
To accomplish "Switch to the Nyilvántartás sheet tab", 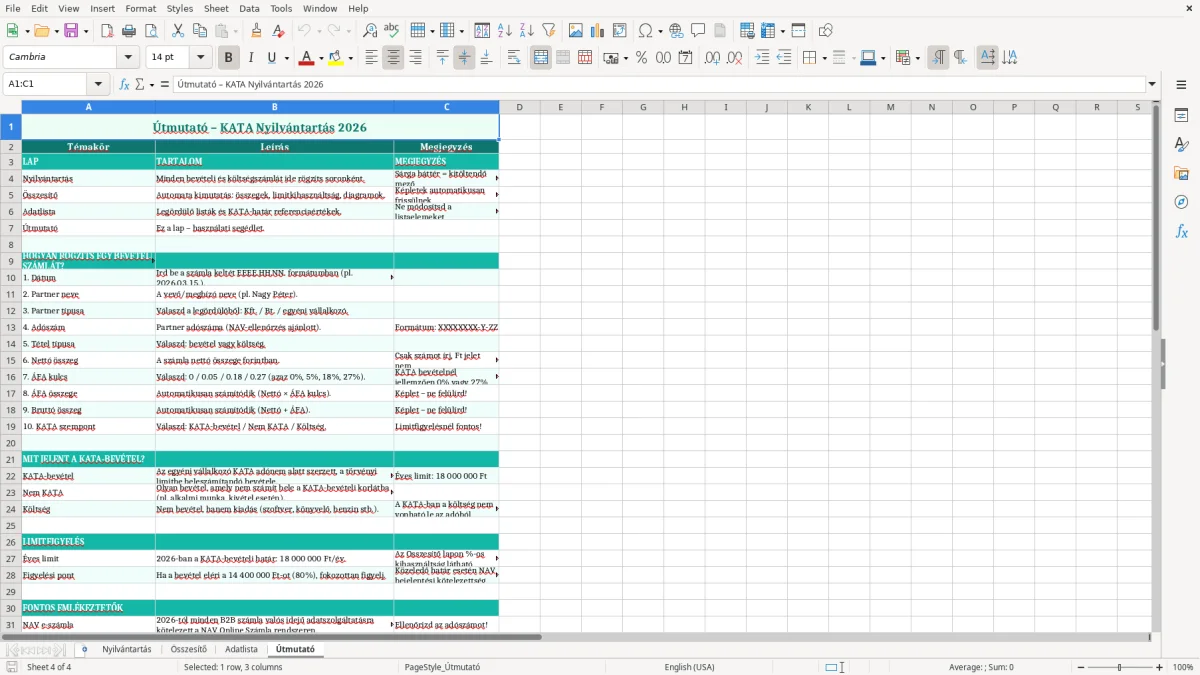I will [x=127, y=650].
